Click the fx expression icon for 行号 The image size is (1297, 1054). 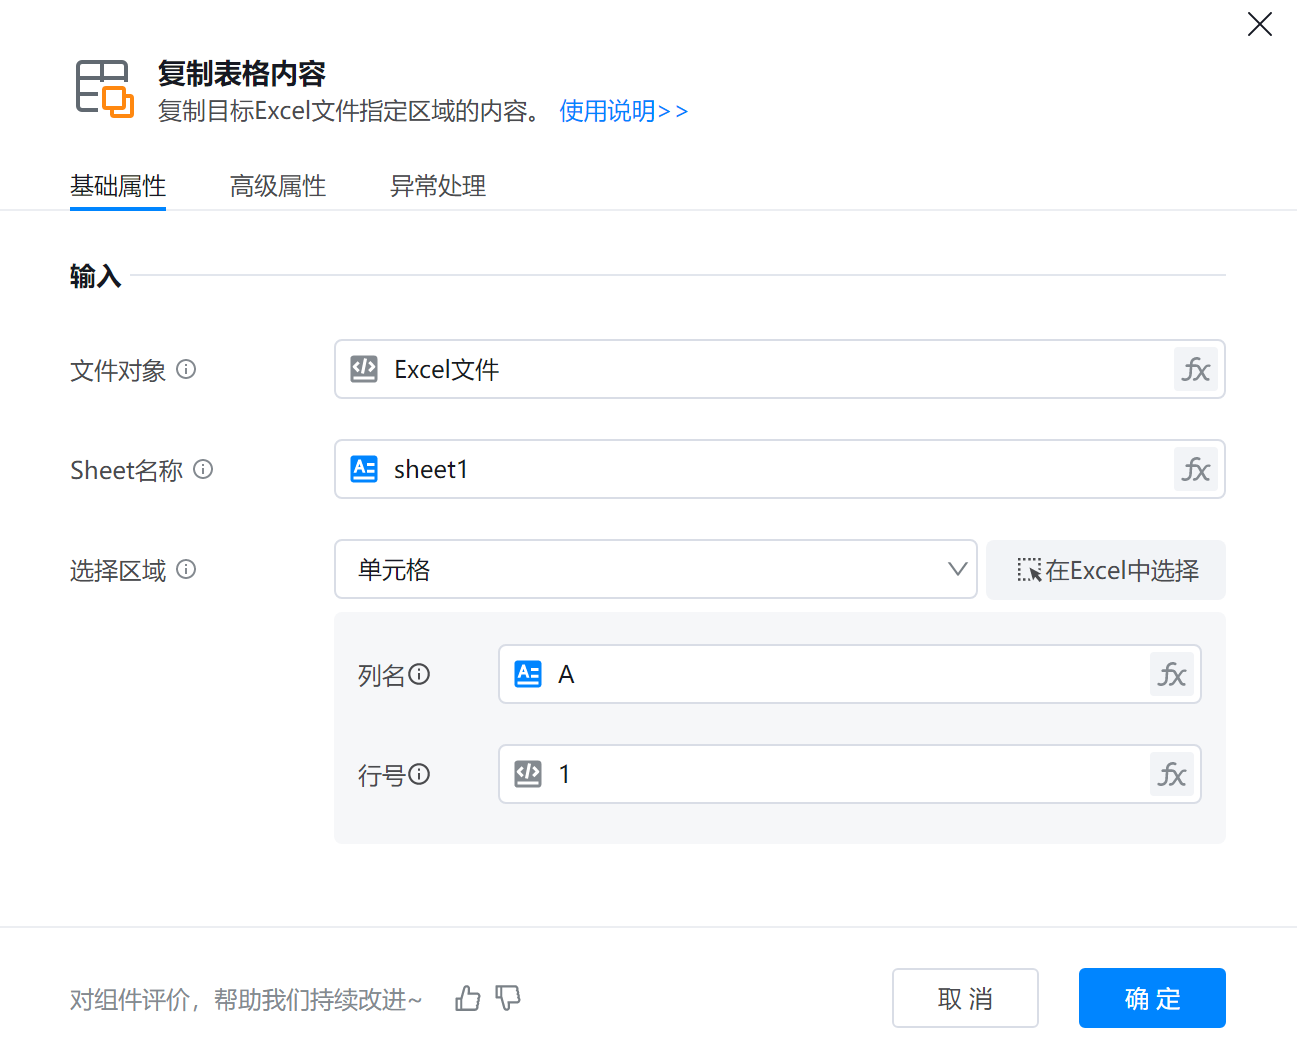1171,775
